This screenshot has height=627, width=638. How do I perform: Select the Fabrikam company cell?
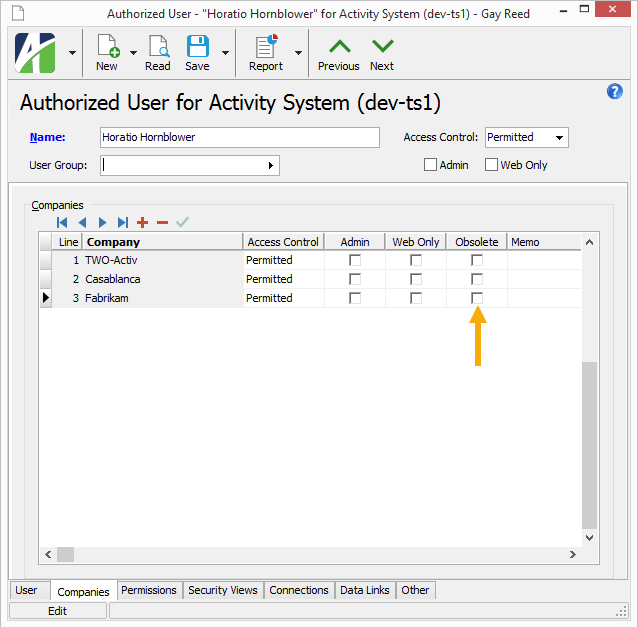[163, 298]
